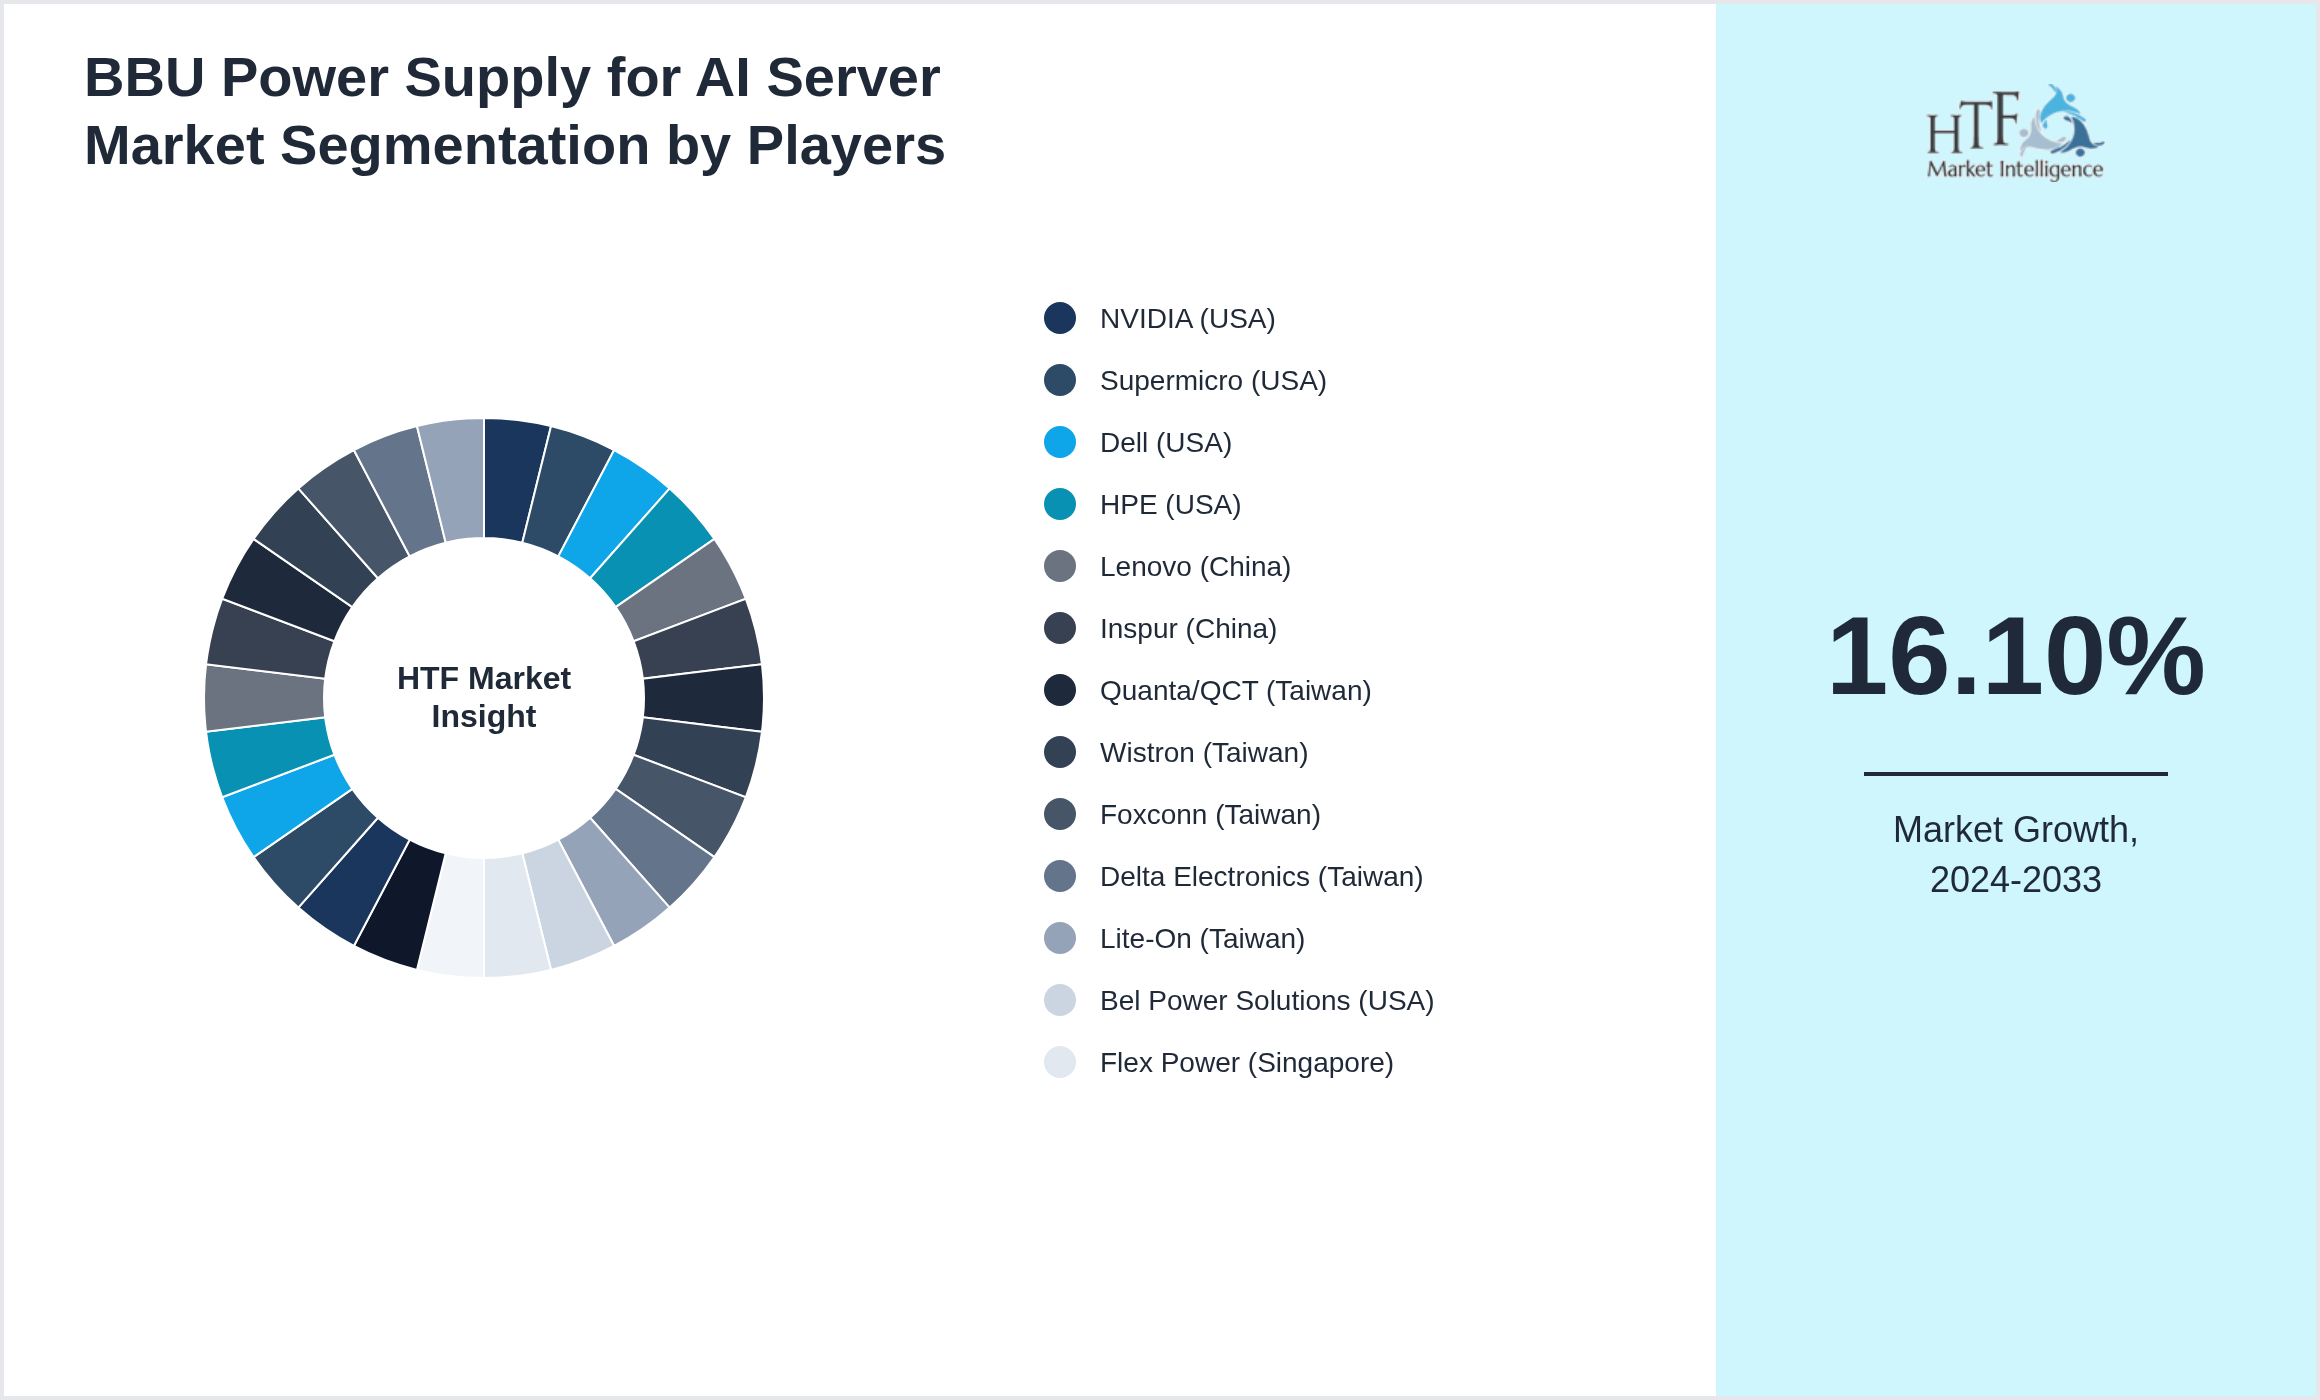Select the Foxconn (Taiwan) legend label
The image size is (2320, 1400).
click(x=1210, y=815)
